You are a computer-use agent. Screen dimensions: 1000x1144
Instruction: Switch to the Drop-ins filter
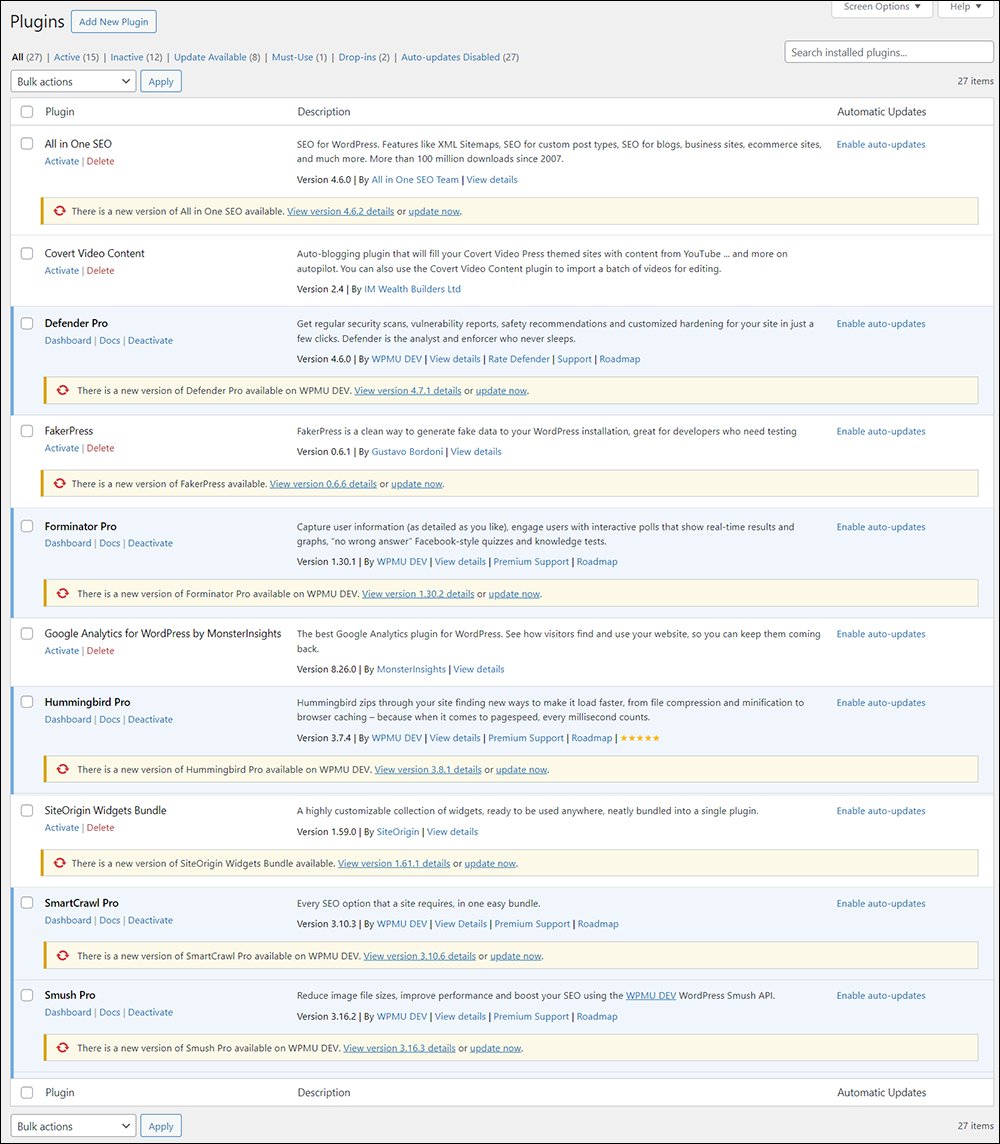[x=357, y=57]
